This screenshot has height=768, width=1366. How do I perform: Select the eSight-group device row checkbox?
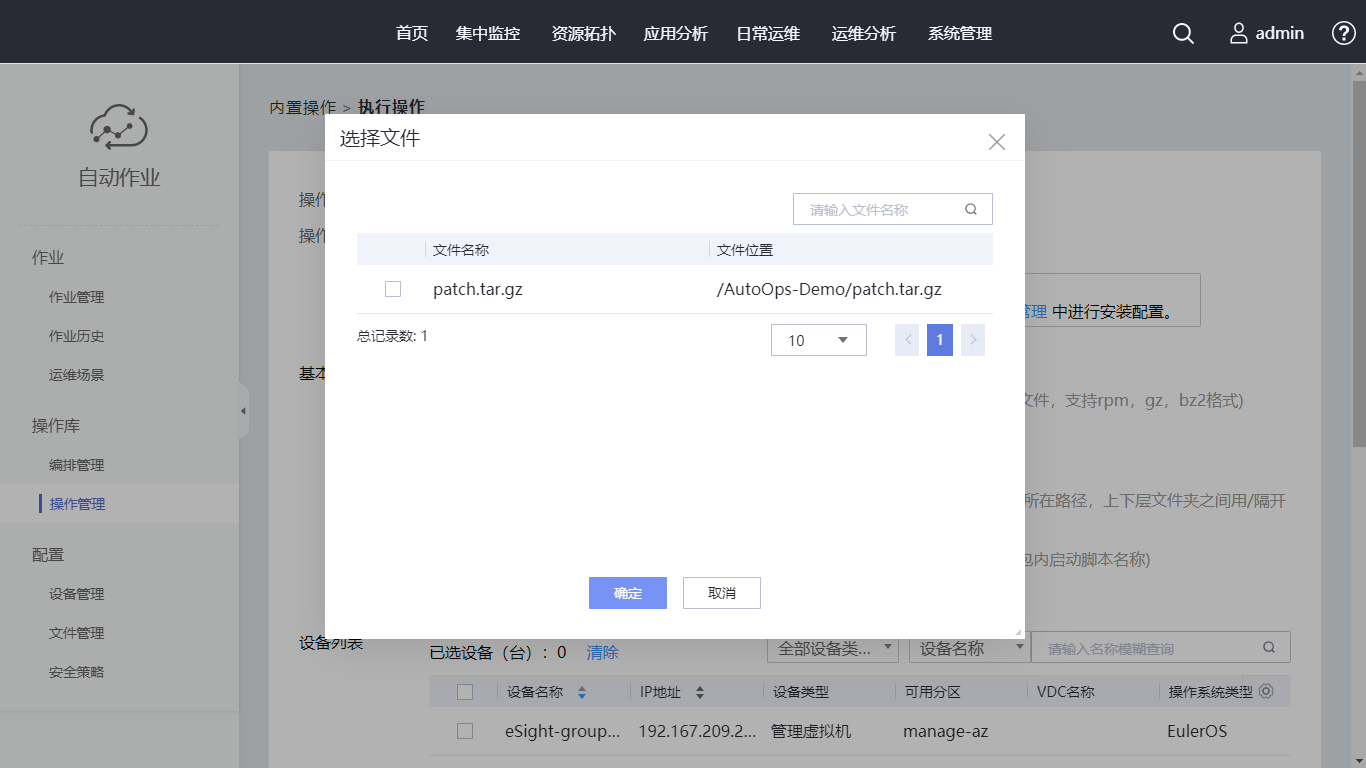(465, 731)
